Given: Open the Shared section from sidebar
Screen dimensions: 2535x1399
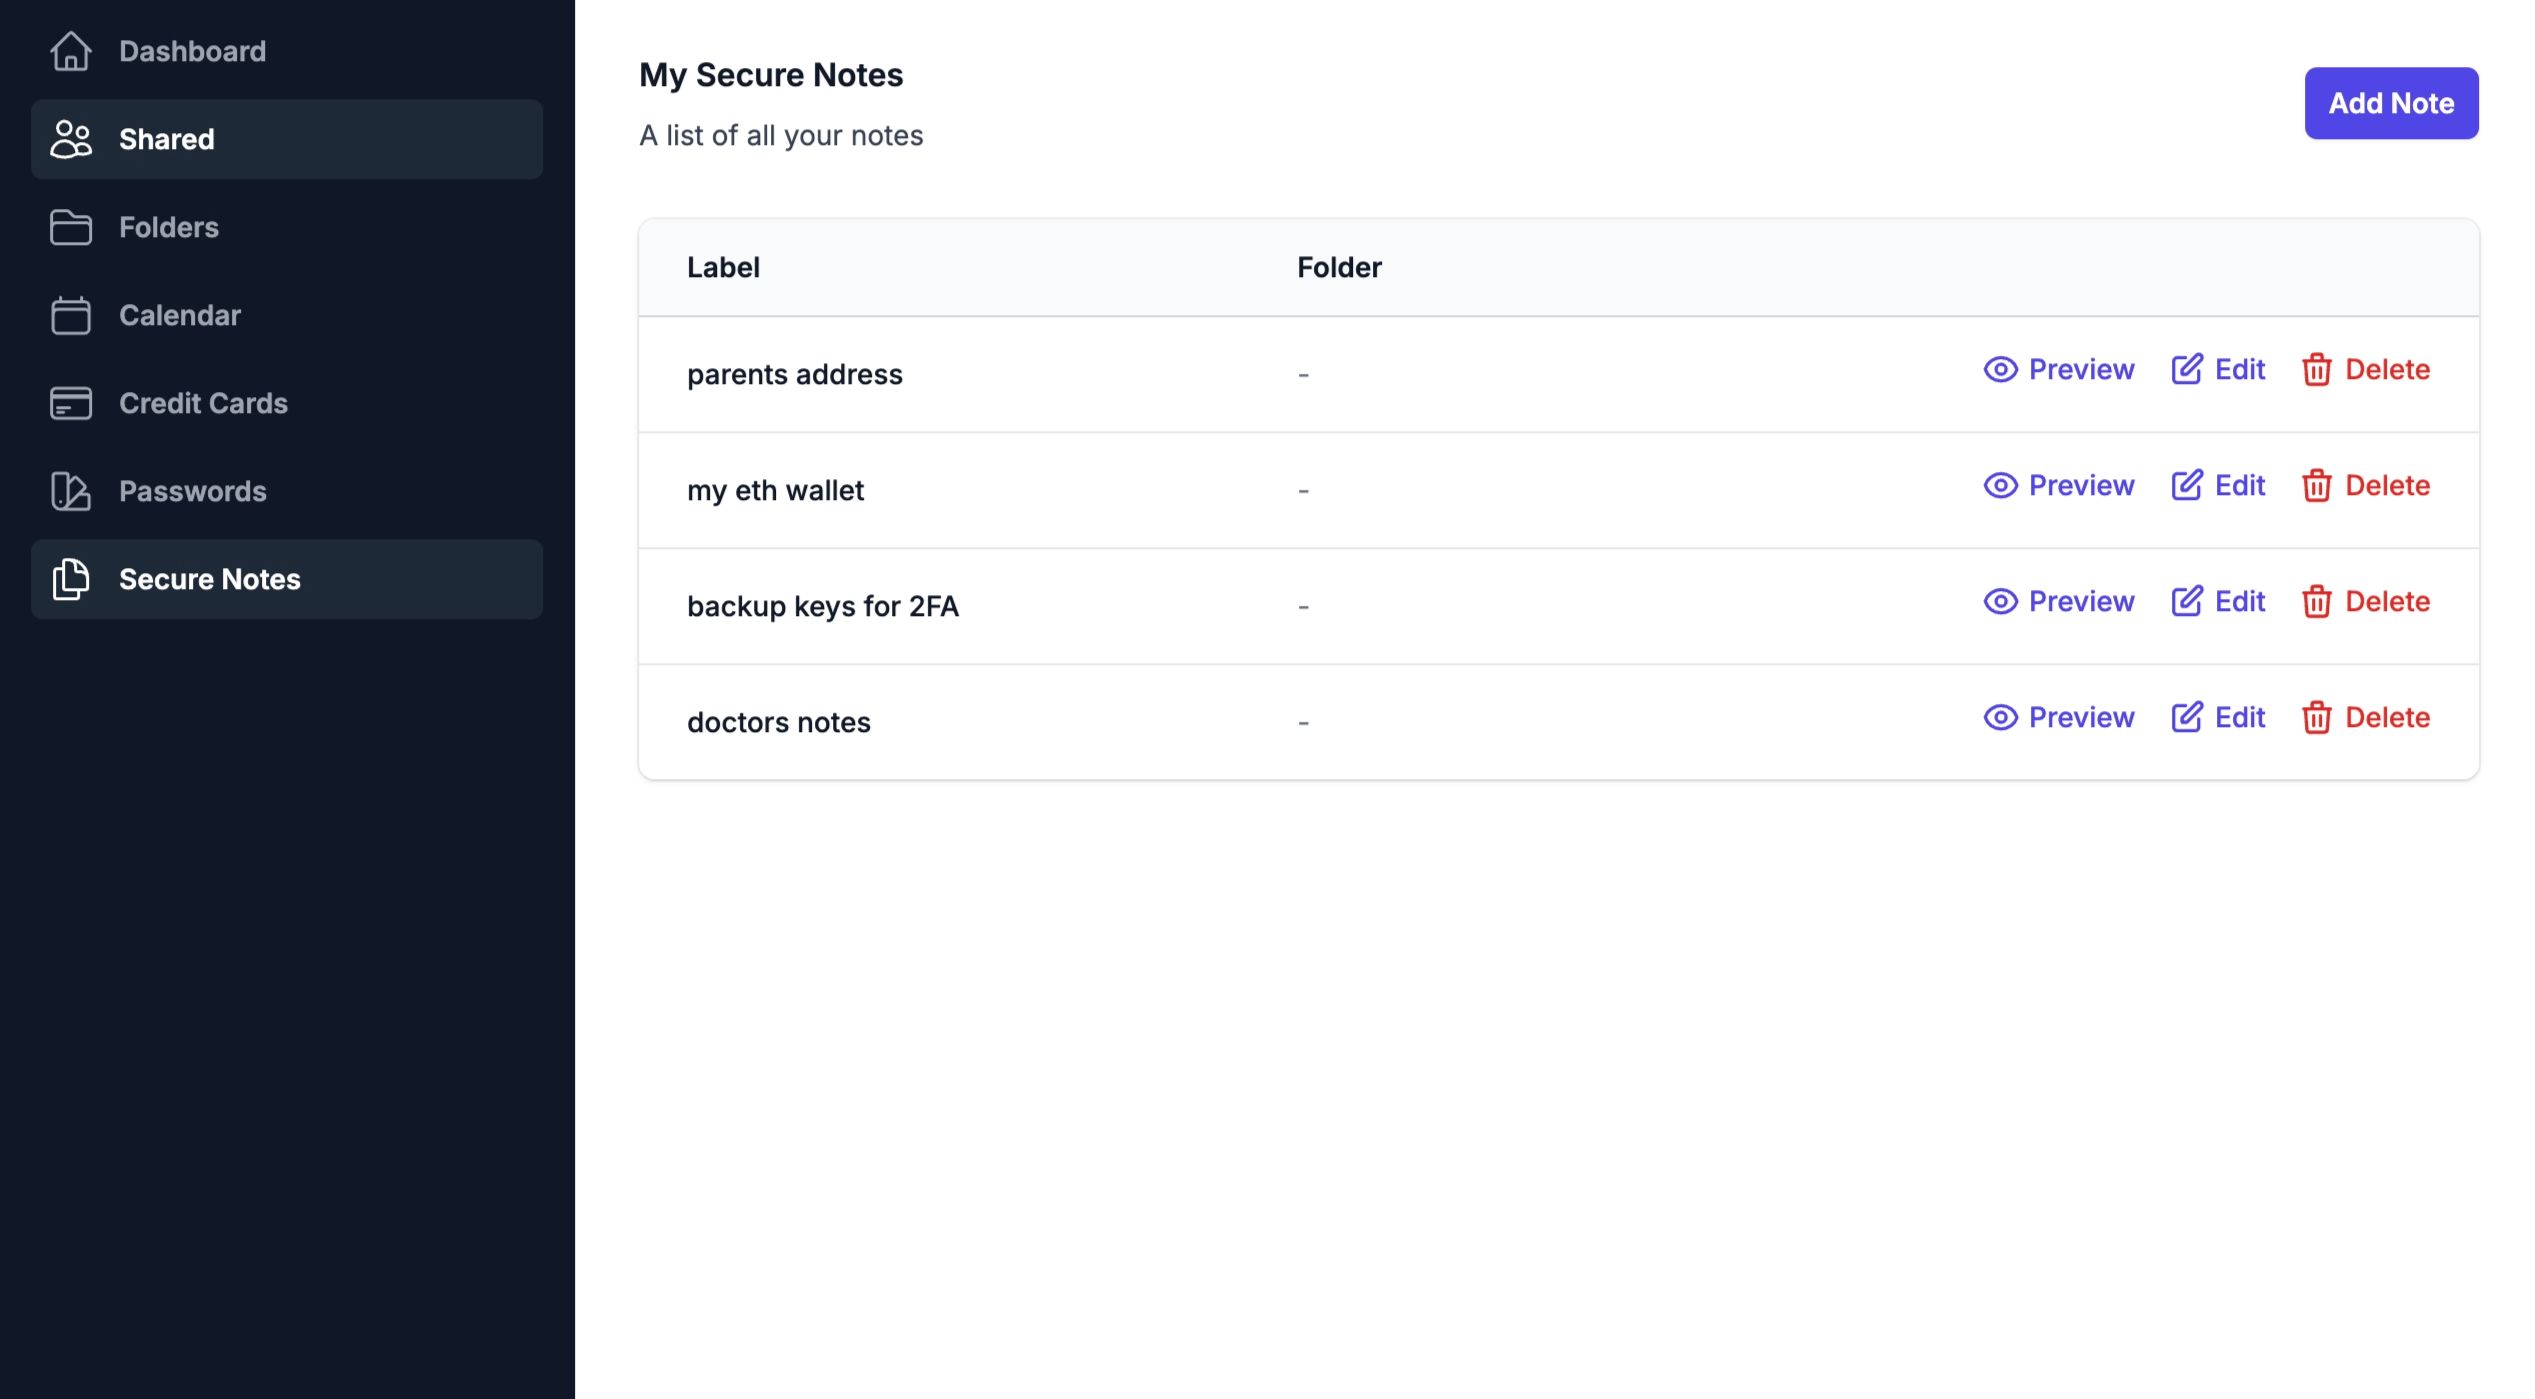Looking at the screenshot, I should (x=288, y=138).
